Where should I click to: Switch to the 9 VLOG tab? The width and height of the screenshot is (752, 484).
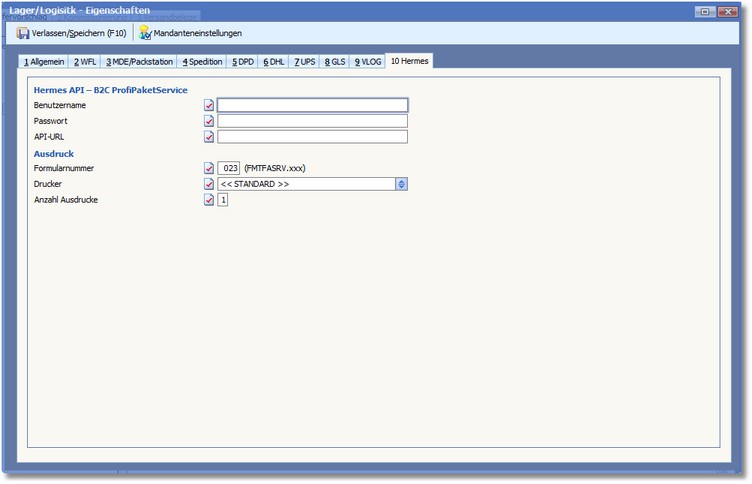pyautogui.click(x=367, y=62)
